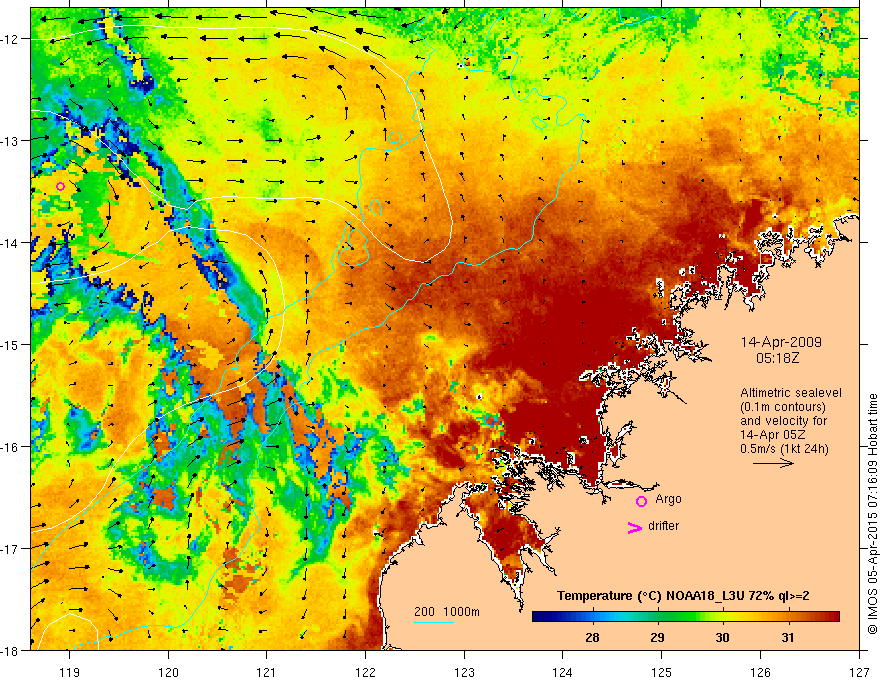Image resolution: width=880 pixels, height=680 pixels.
Task: Click the longitude axis label 122
Action: 365,672
